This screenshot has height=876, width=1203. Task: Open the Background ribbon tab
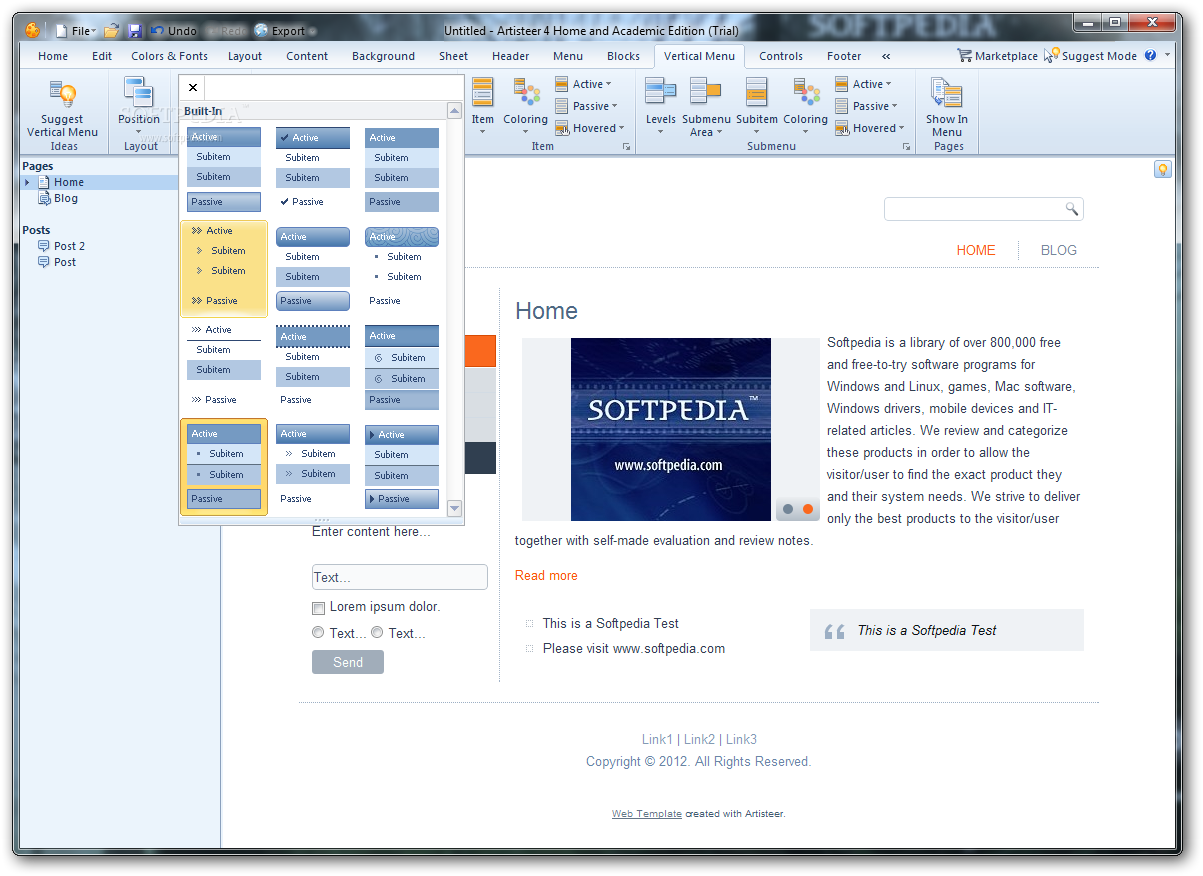(383, 56)
